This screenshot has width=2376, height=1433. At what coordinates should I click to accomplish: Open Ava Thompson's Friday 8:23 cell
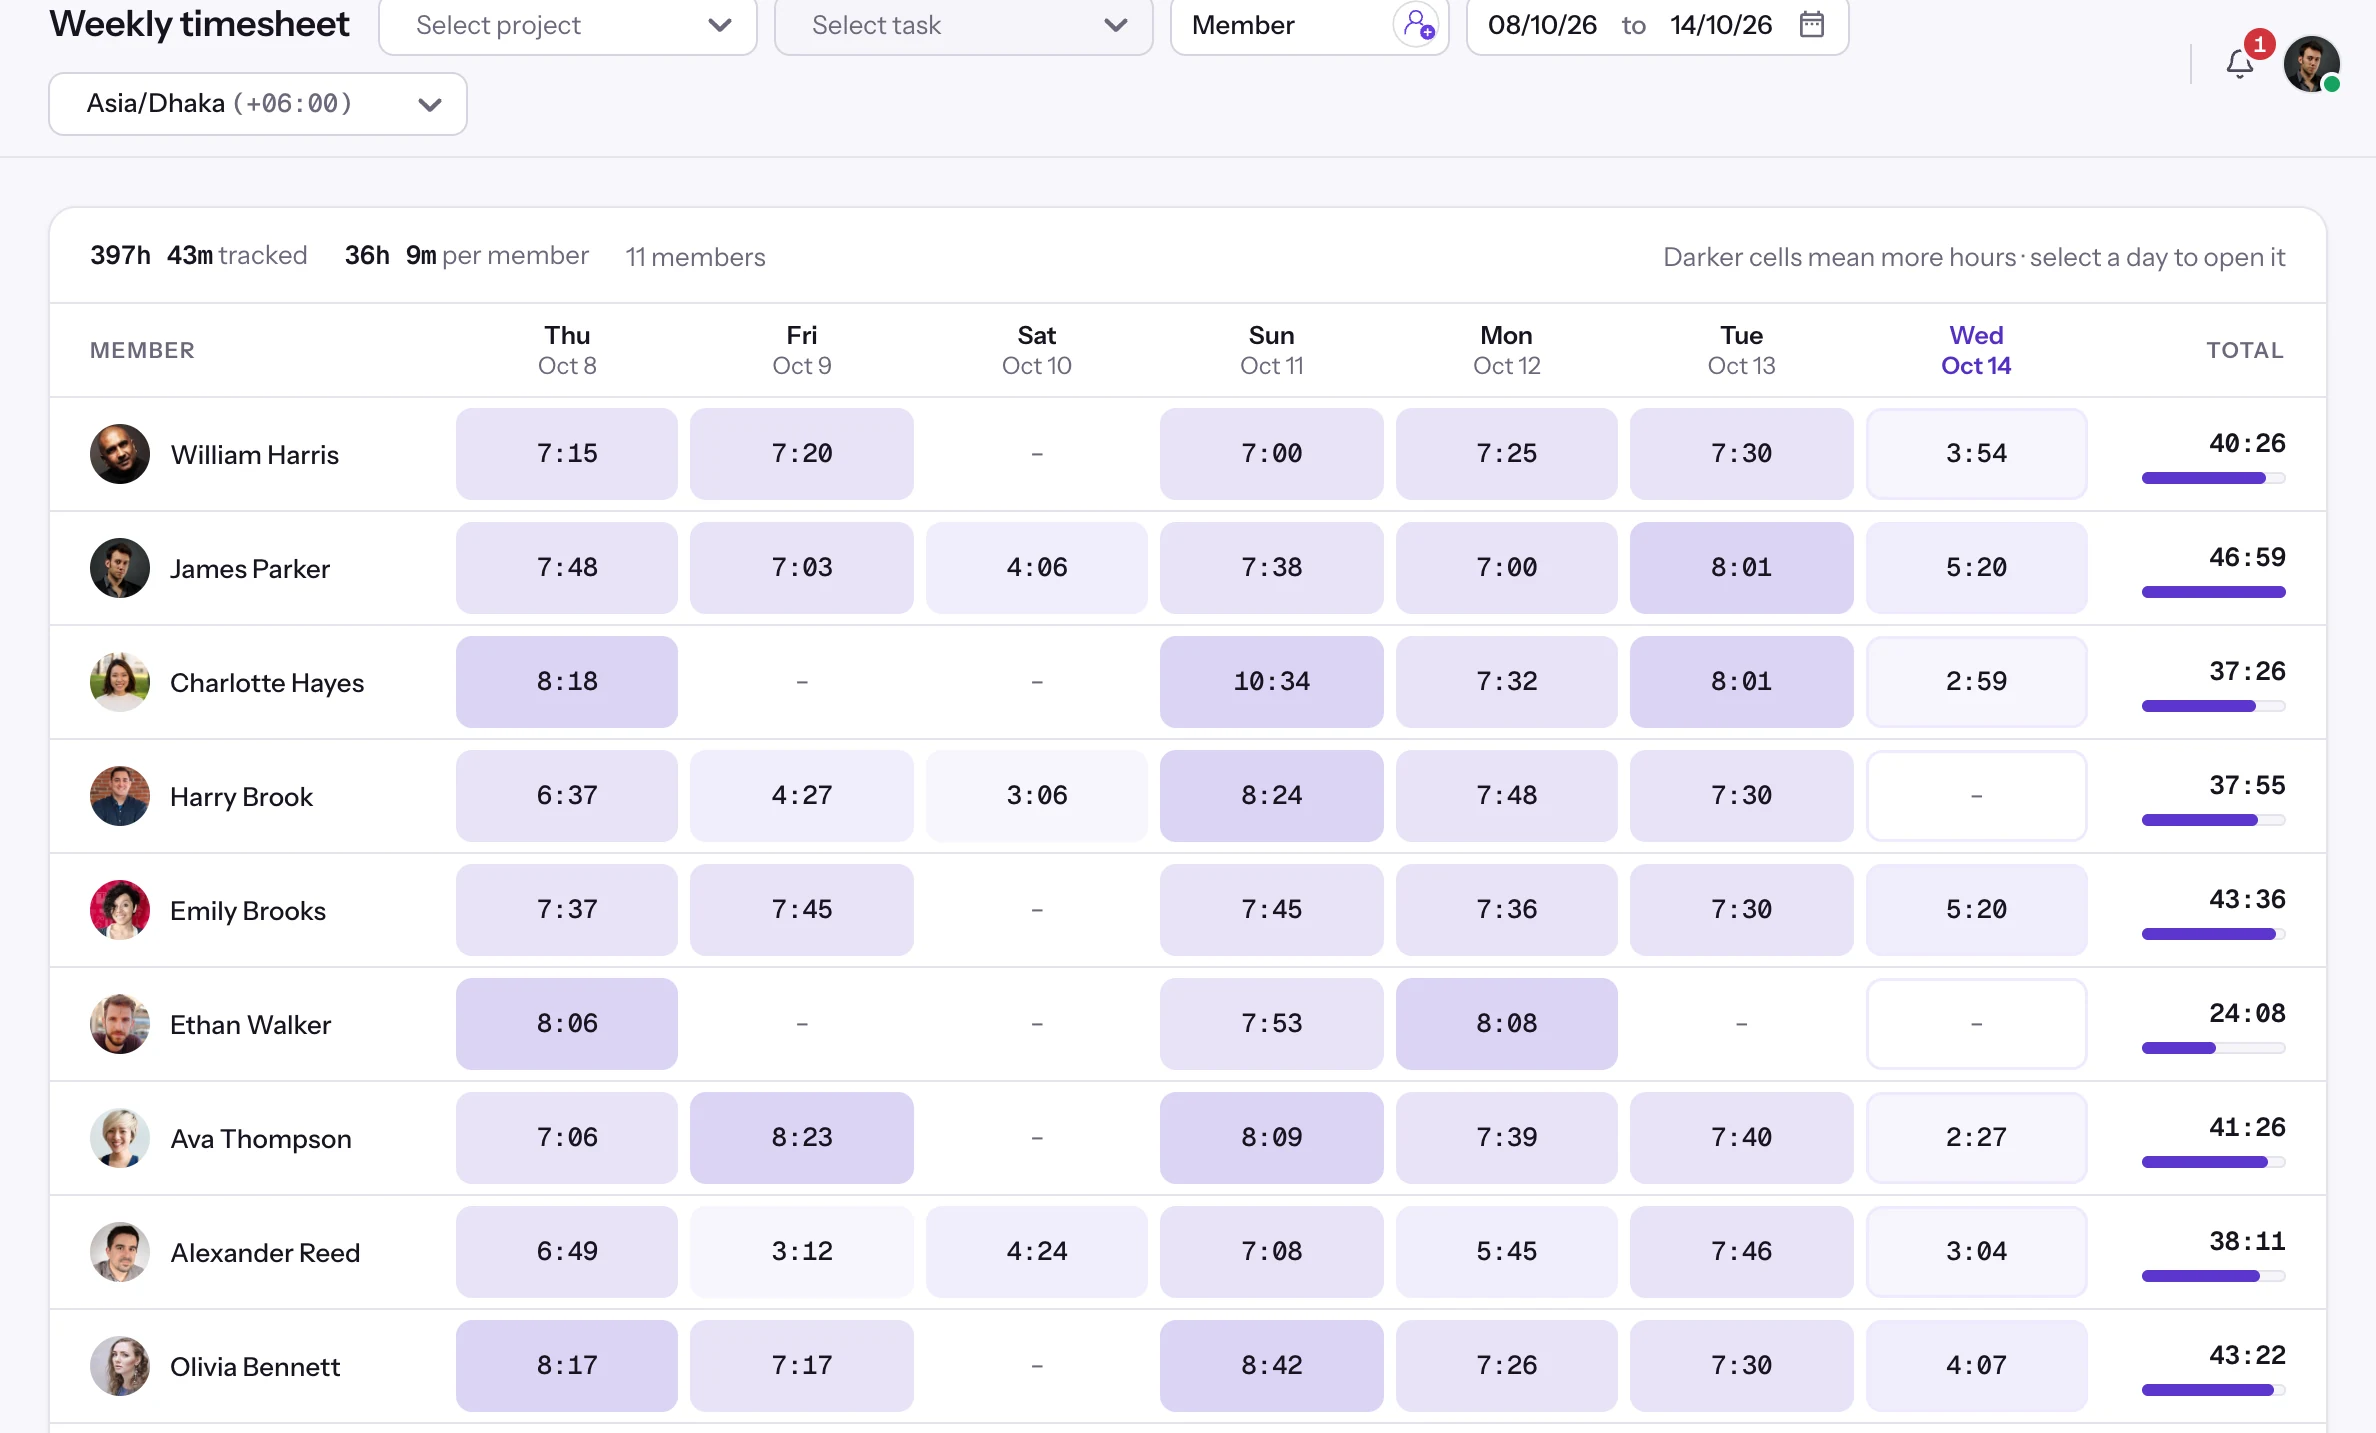802,1138
